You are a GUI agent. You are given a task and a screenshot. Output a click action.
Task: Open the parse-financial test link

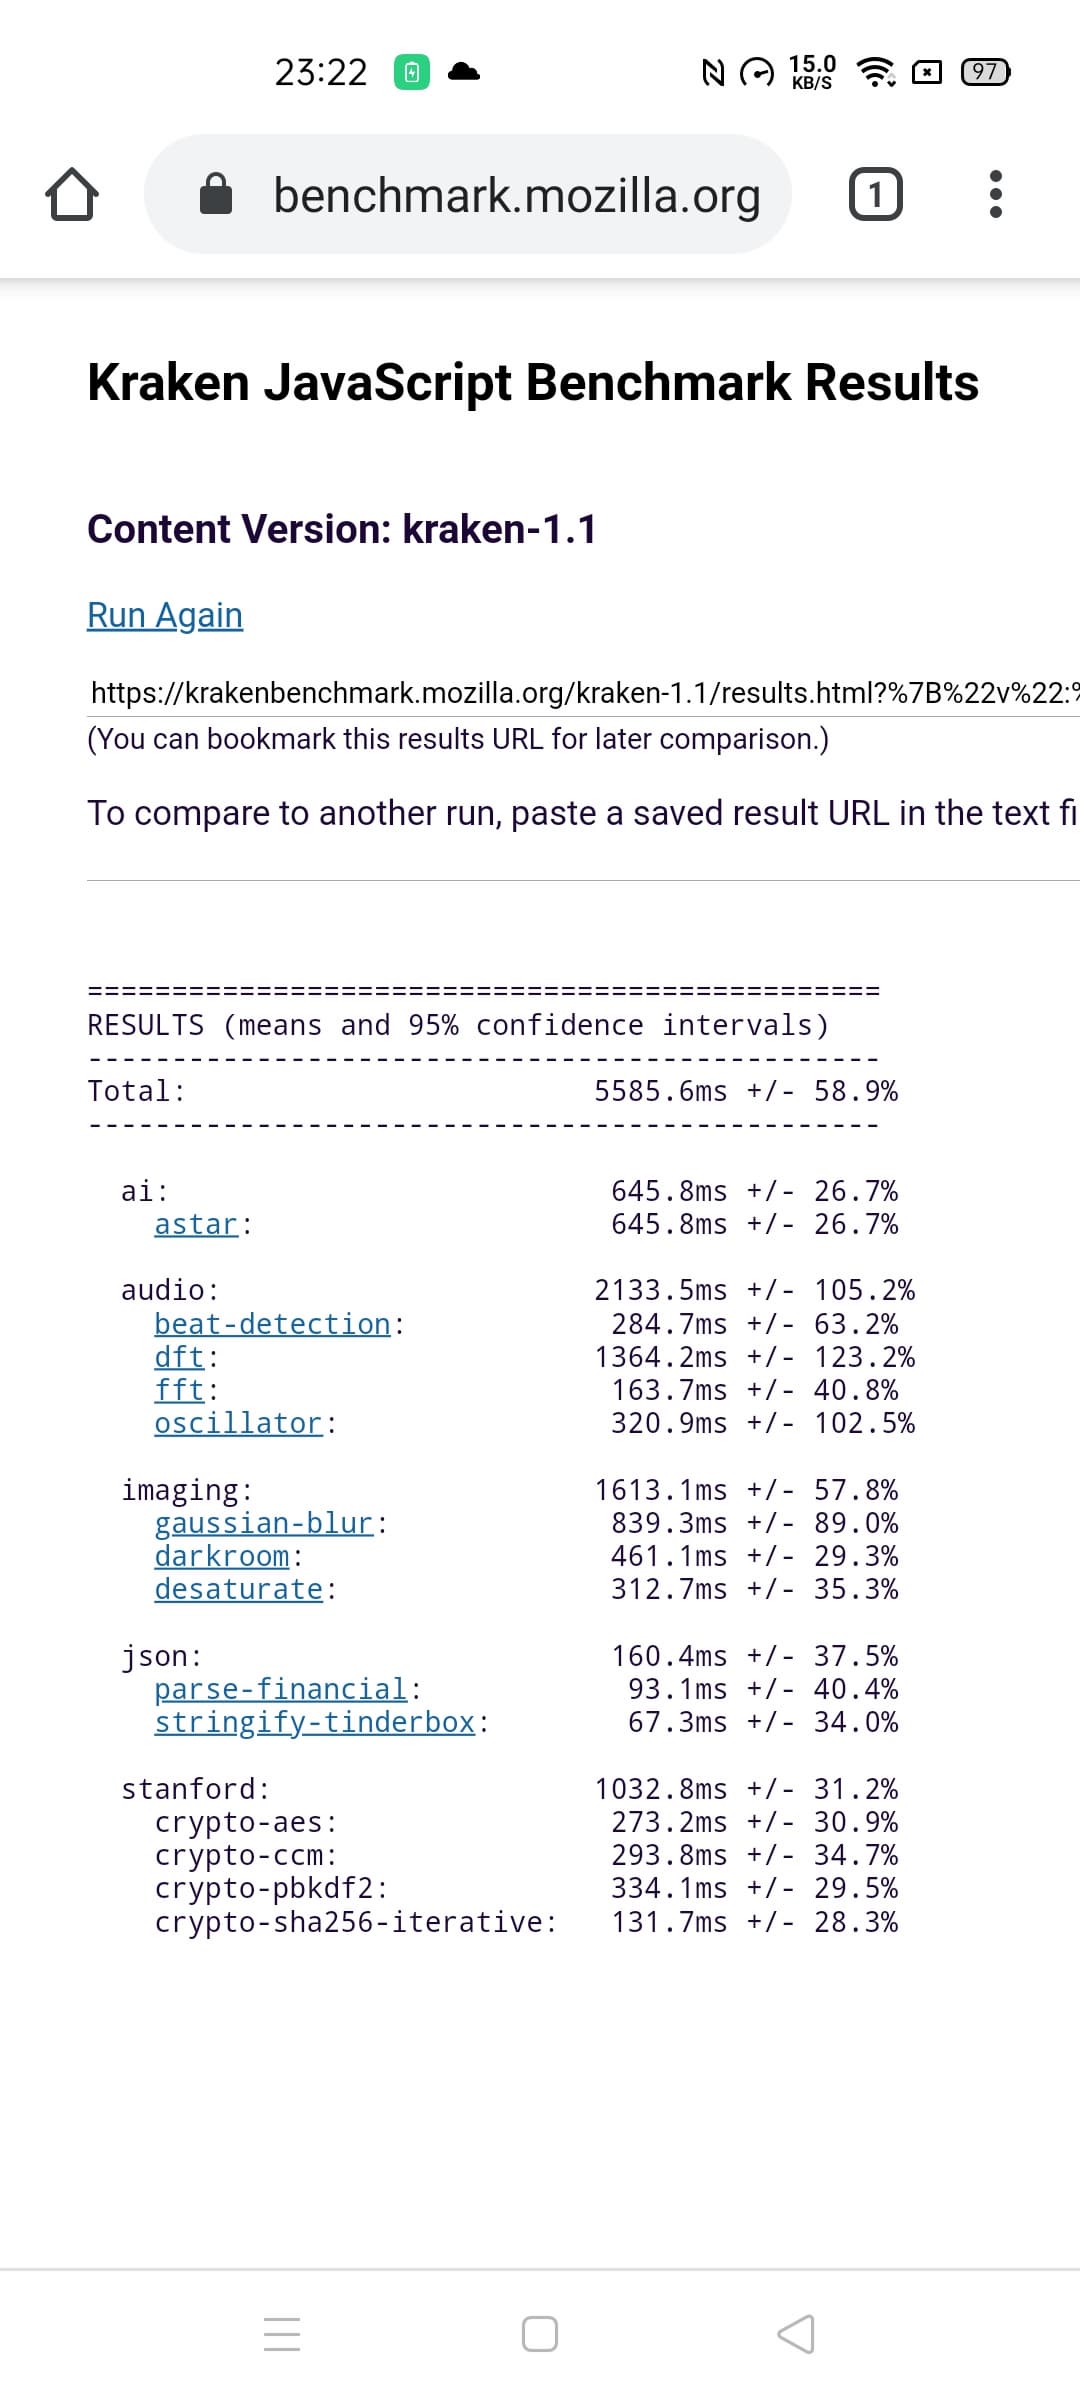click(x=281, y=1689)
